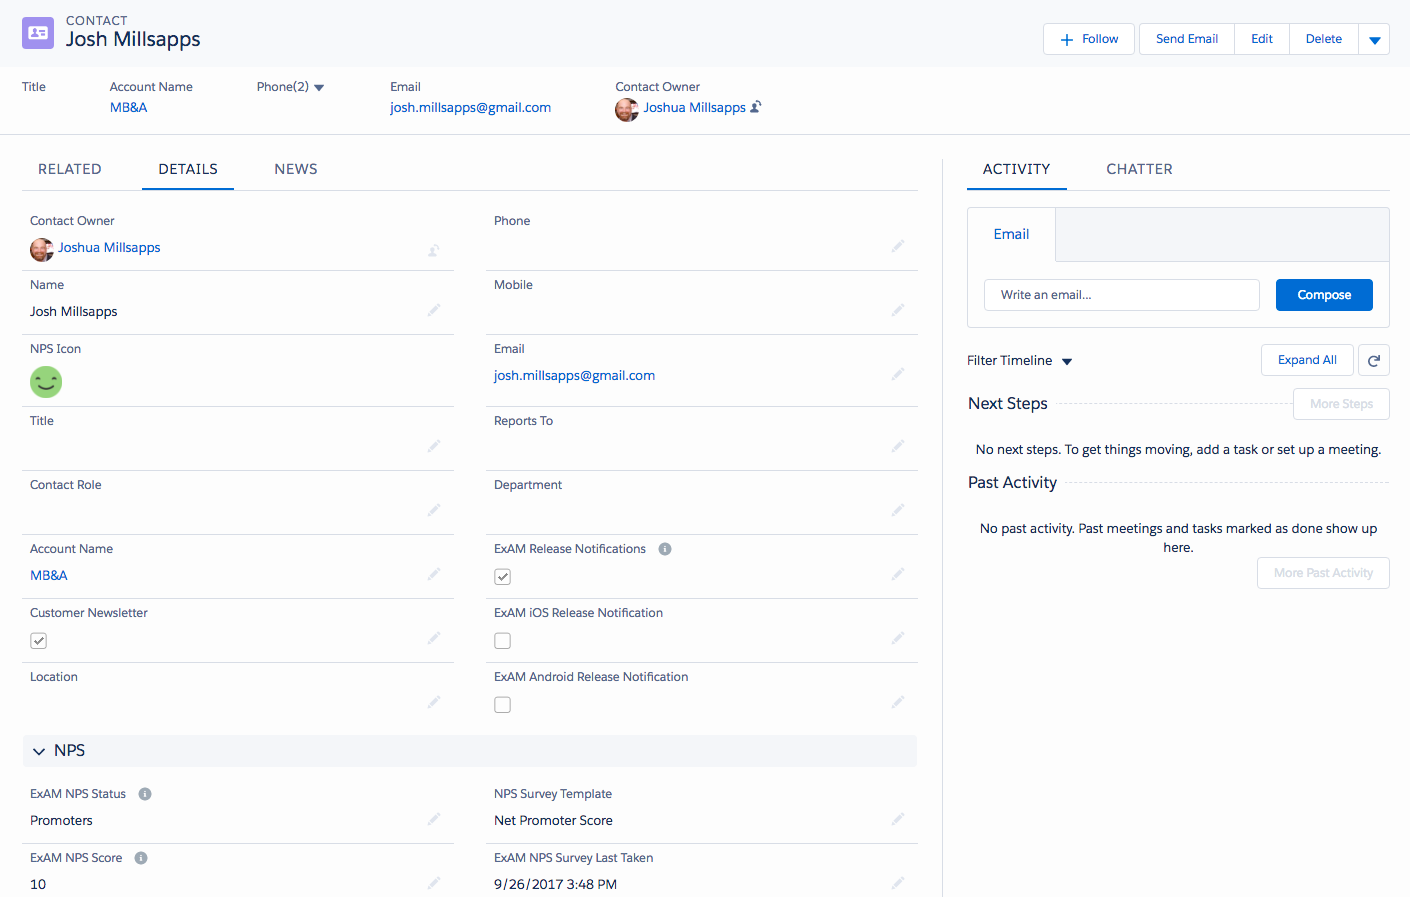
Task: Click pencil icon for Contact Role
Action: 434,510
